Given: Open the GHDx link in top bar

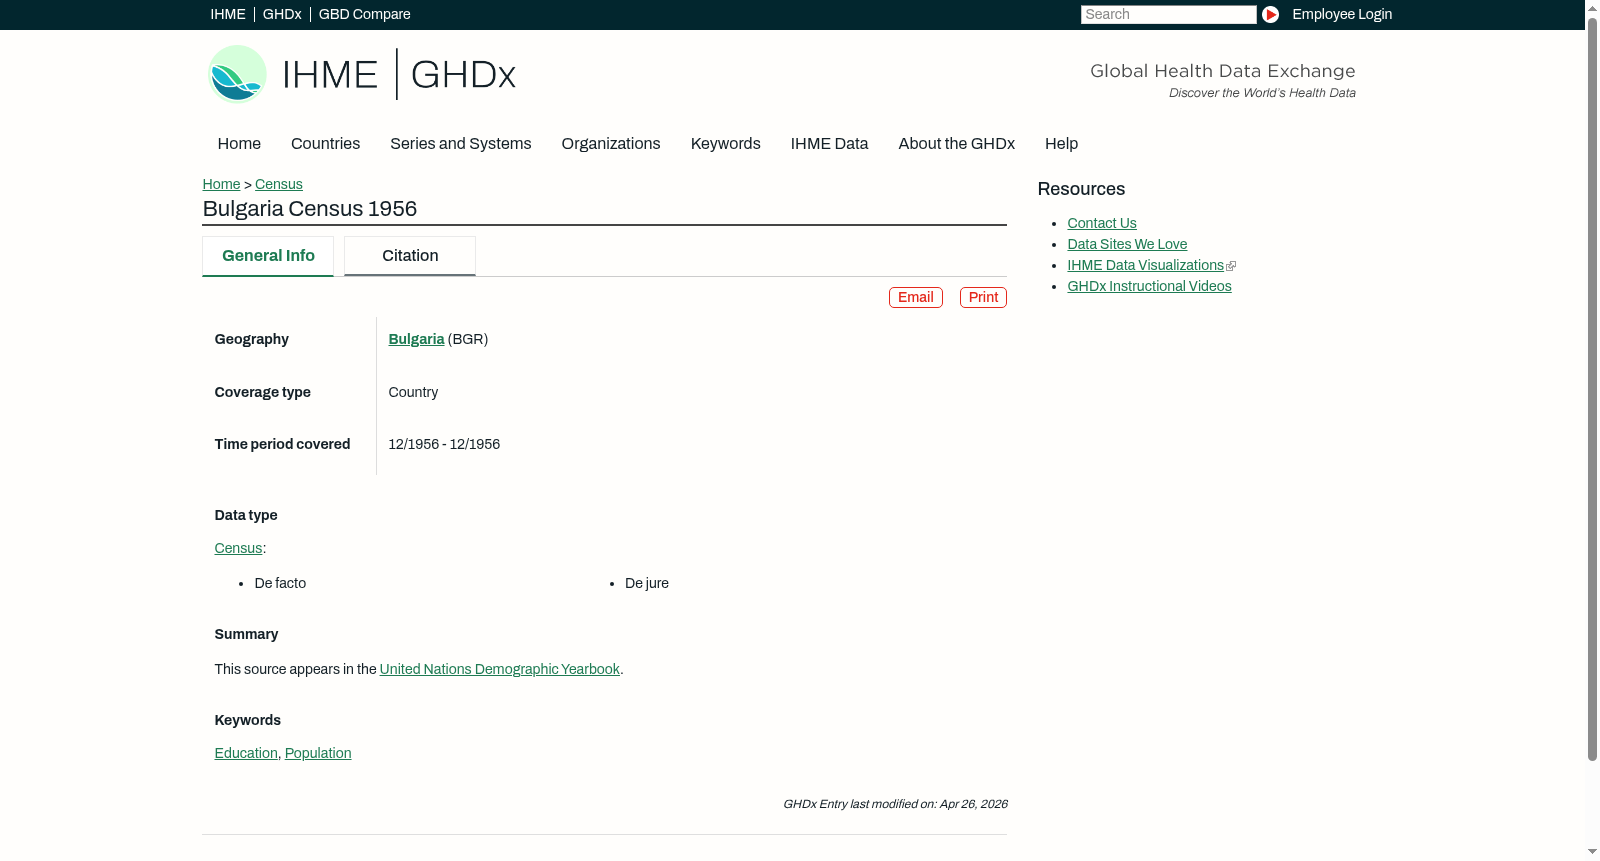Looking at the screenshot, I should (x=282, y=14).
